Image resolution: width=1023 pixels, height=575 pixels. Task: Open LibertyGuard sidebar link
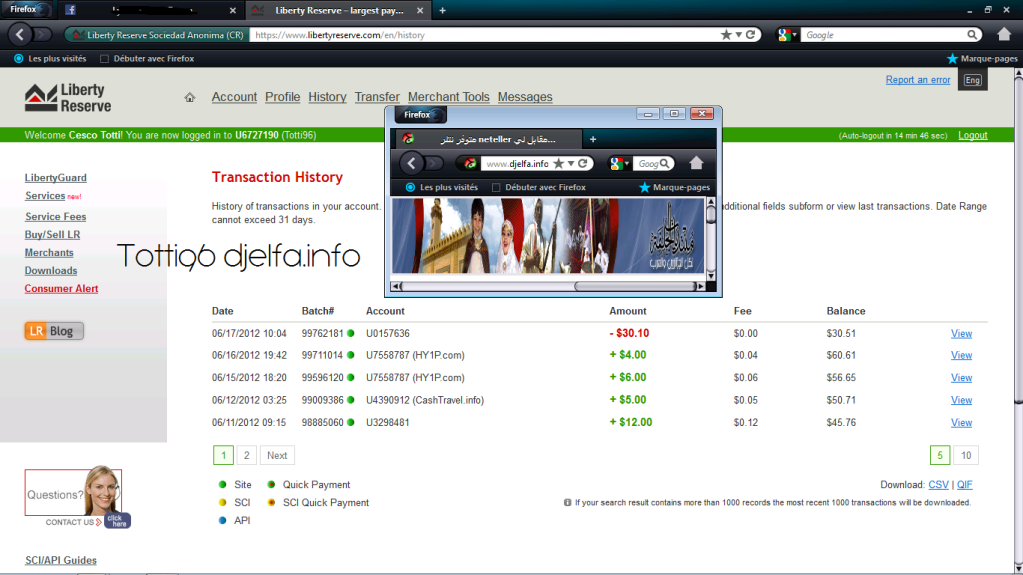(x=55, y=178)
